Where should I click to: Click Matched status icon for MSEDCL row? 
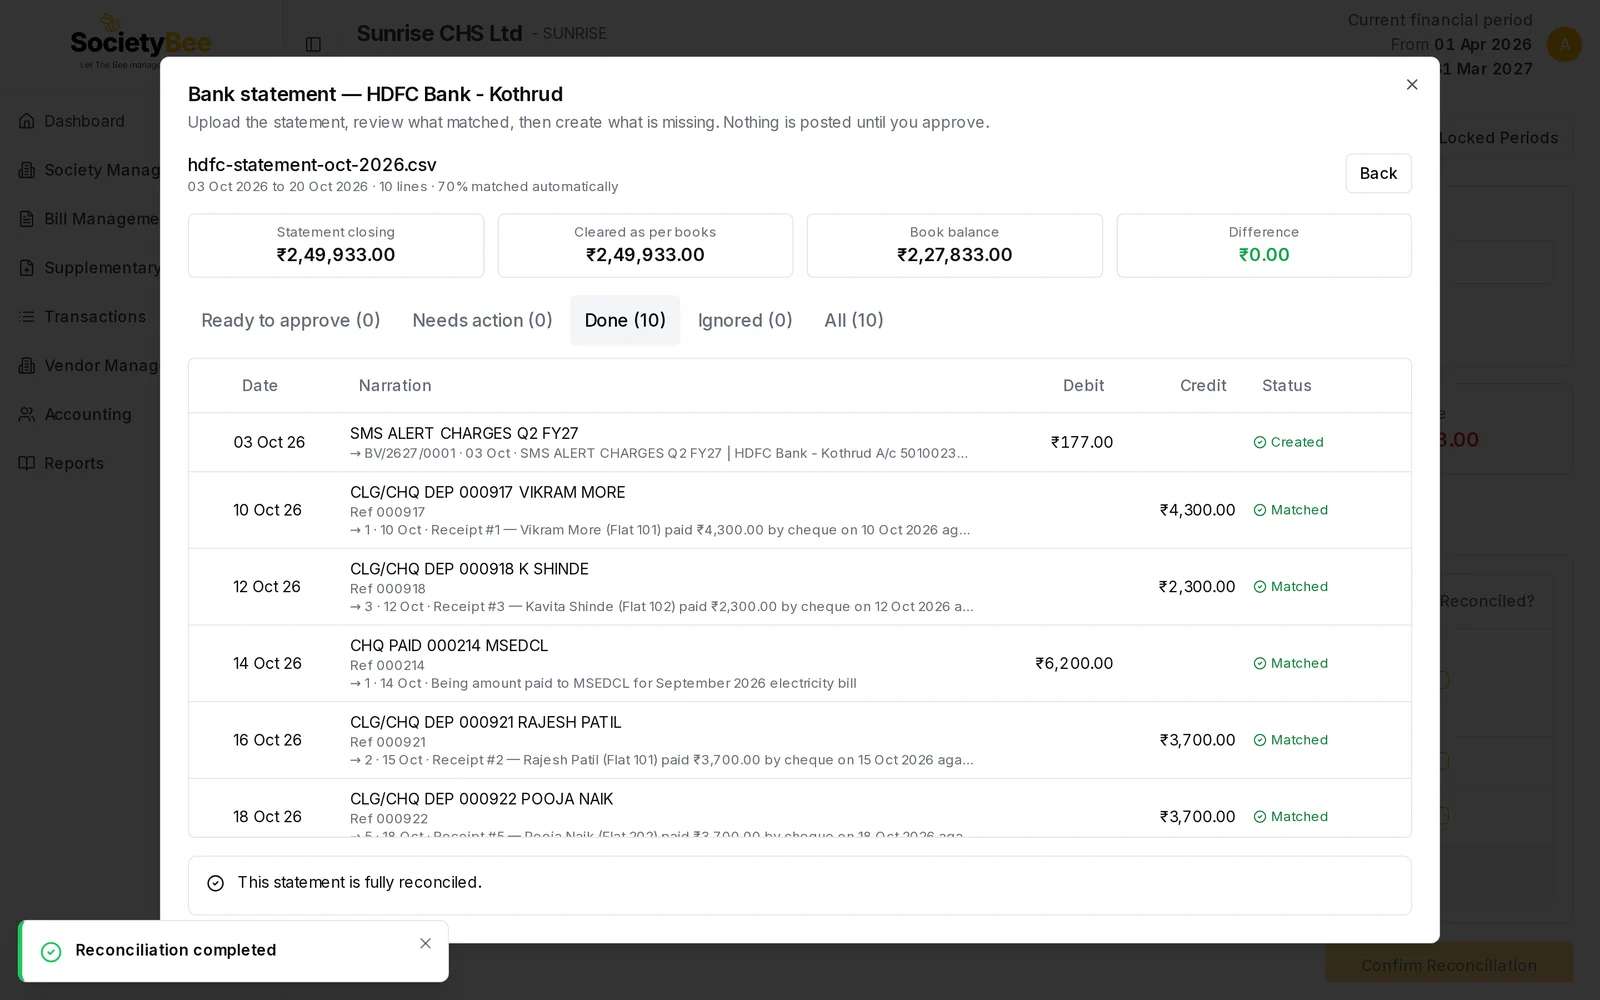[1260, 663]
